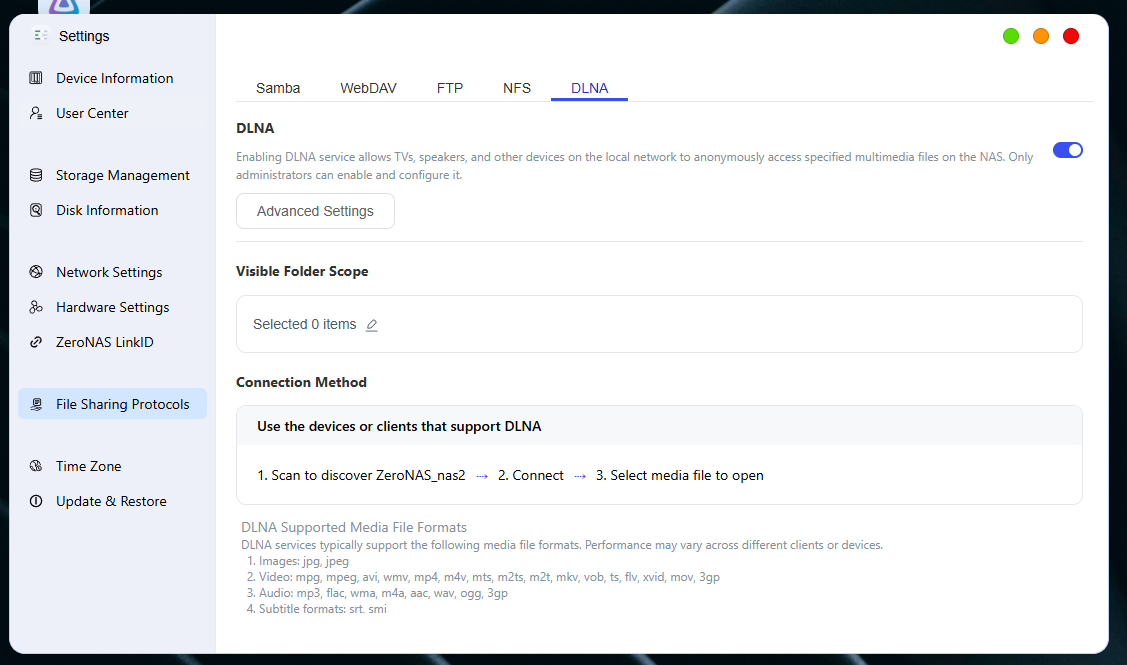Click the '2. Connect' step text

click(531, 475)
